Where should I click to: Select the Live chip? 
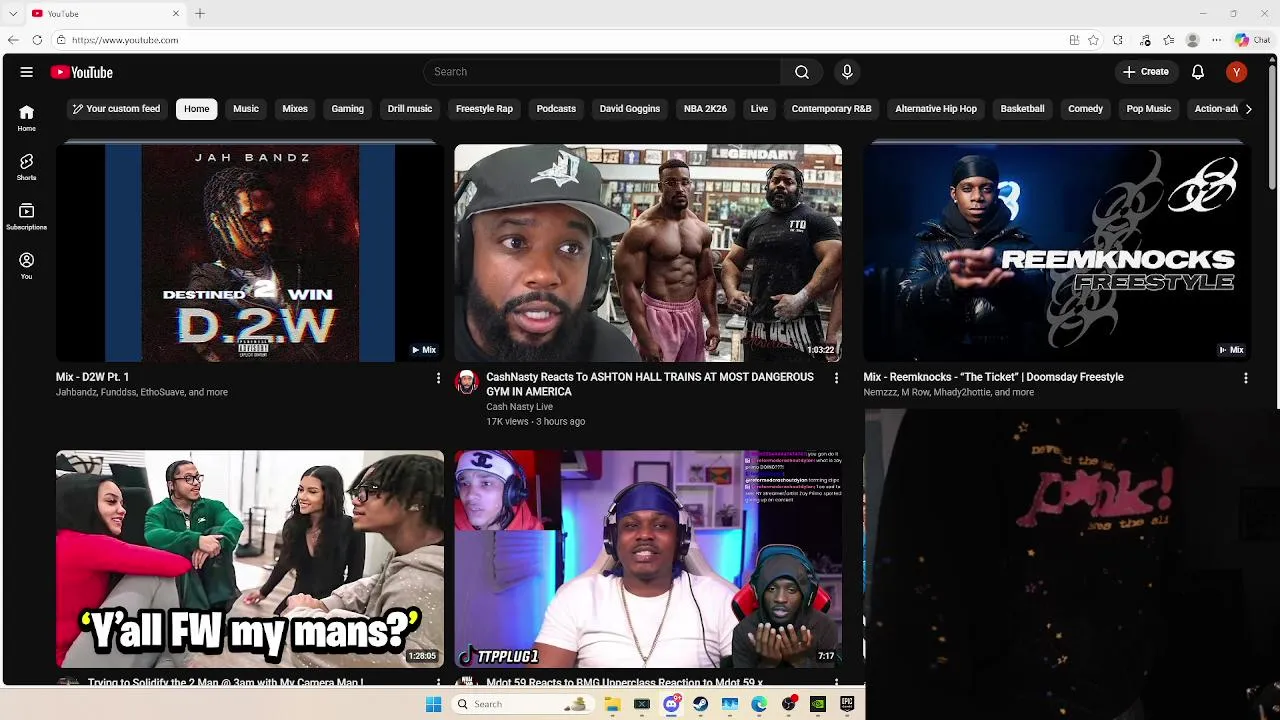pyautogui.click(x=759, y=109)
